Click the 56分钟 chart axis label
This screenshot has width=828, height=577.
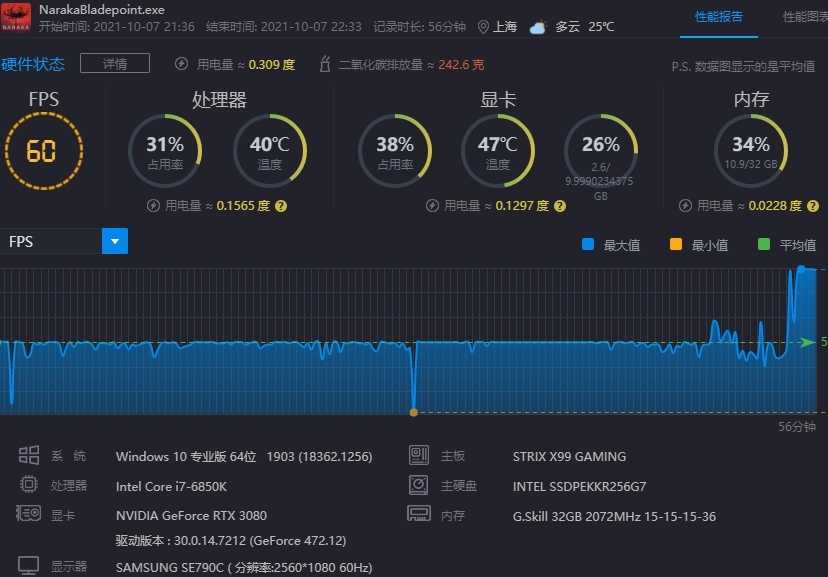click(x=797, y=427)
